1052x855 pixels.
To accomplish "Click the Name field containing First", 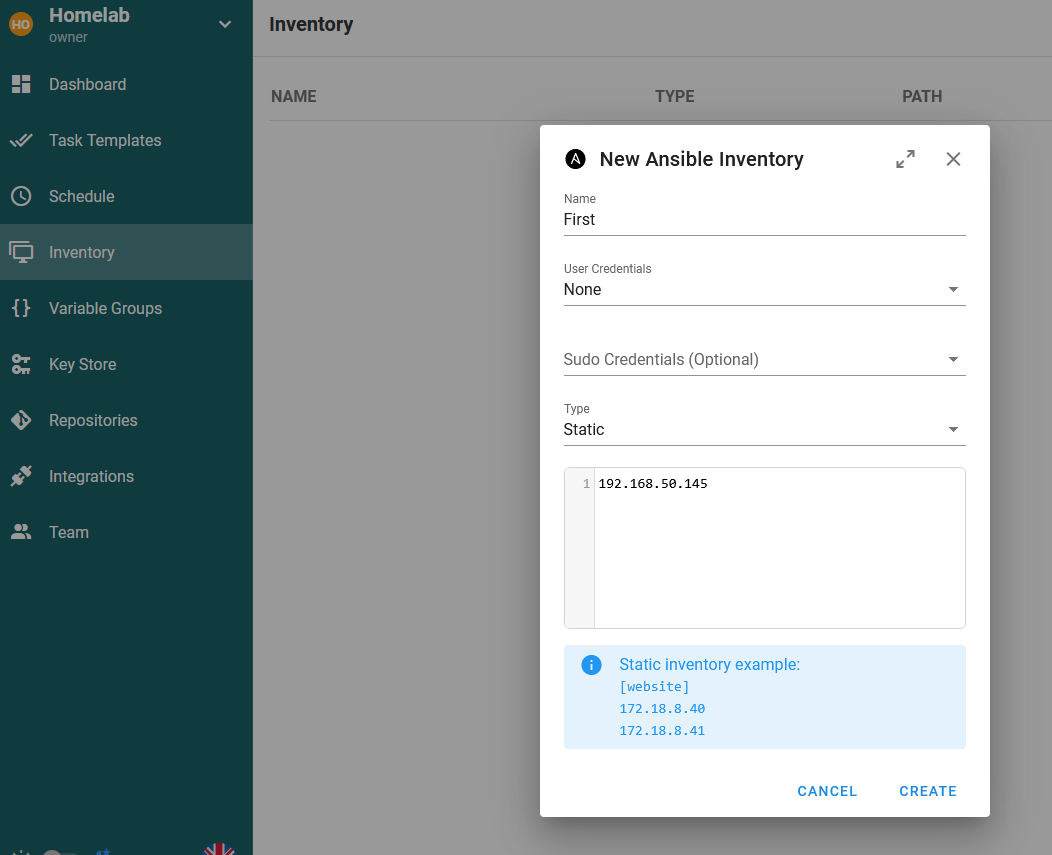I will (764, 219).
